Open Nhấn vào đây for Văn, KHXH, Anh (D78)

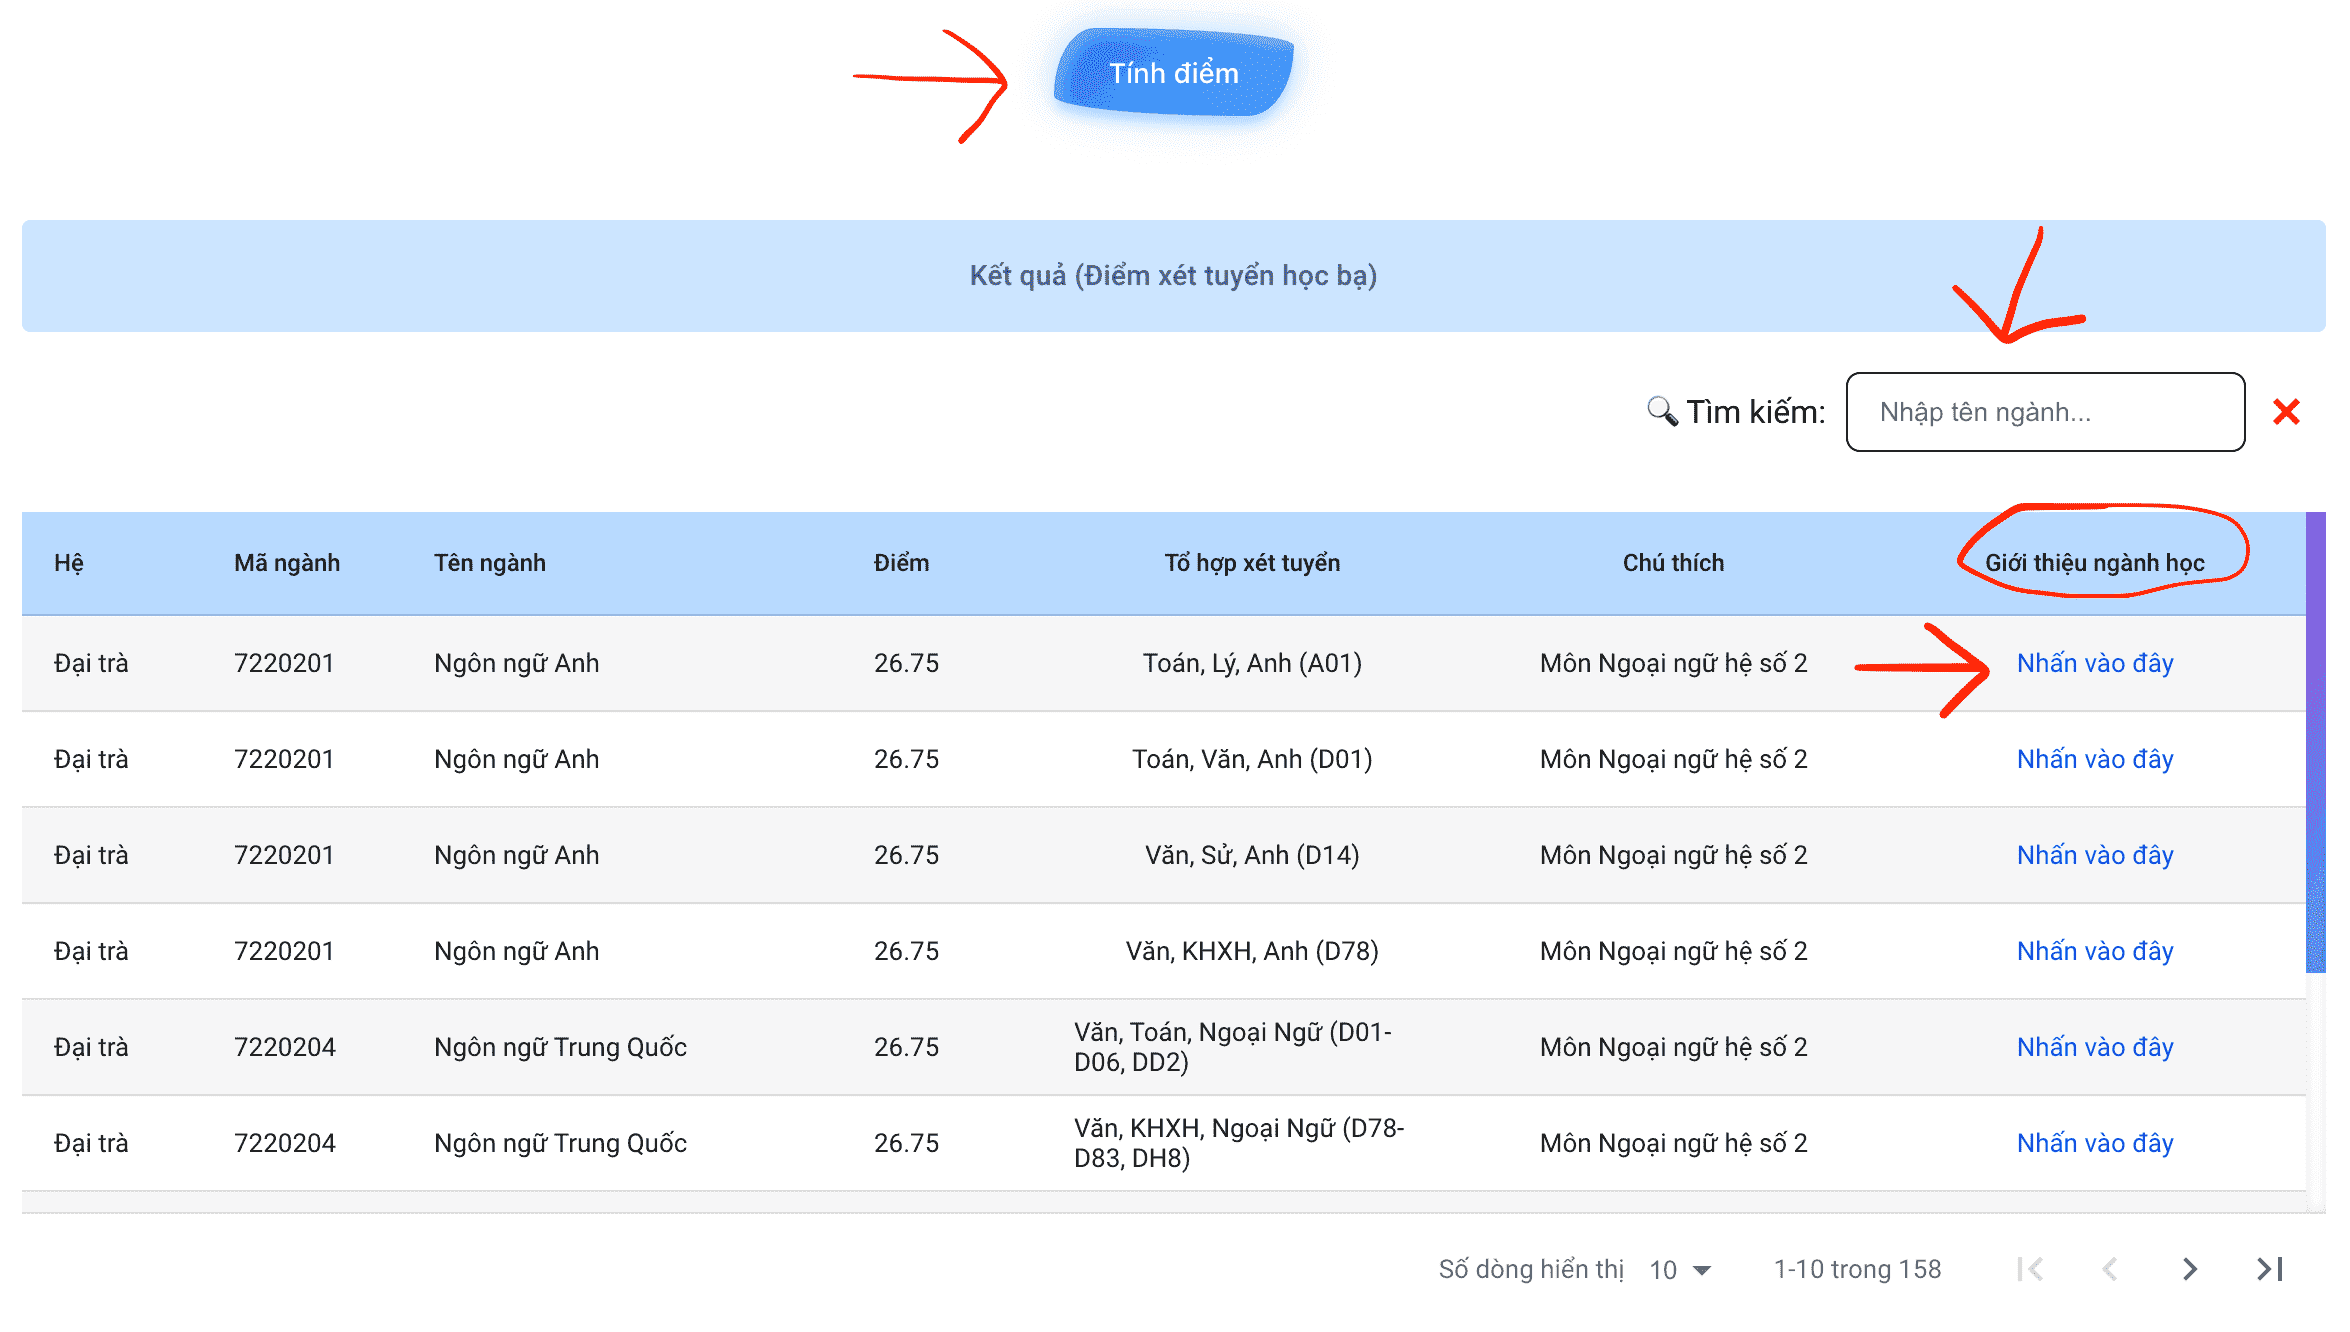click(2095, 951)
